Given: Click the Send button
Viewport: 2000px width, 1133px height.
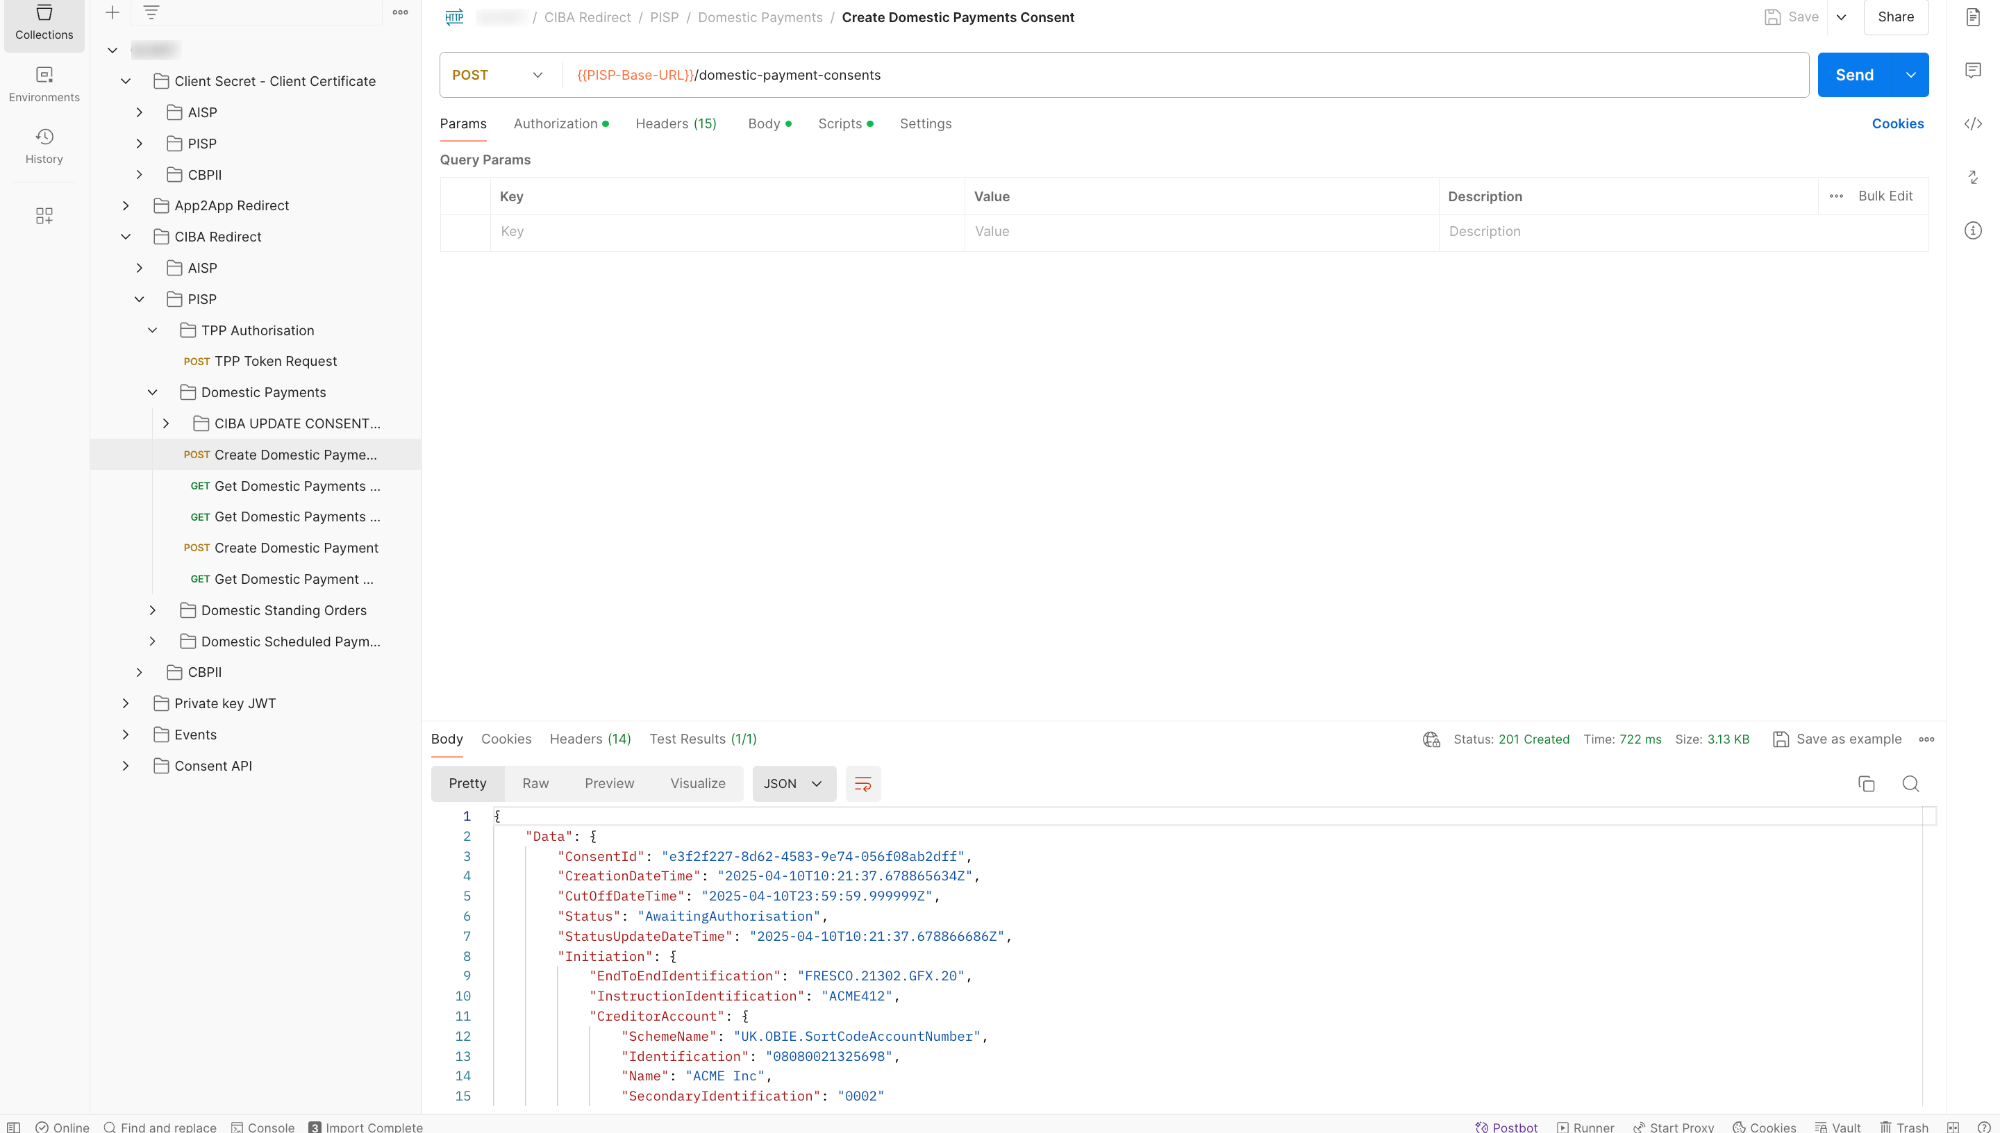Looking at the screenshot, I should (1854, 75).
